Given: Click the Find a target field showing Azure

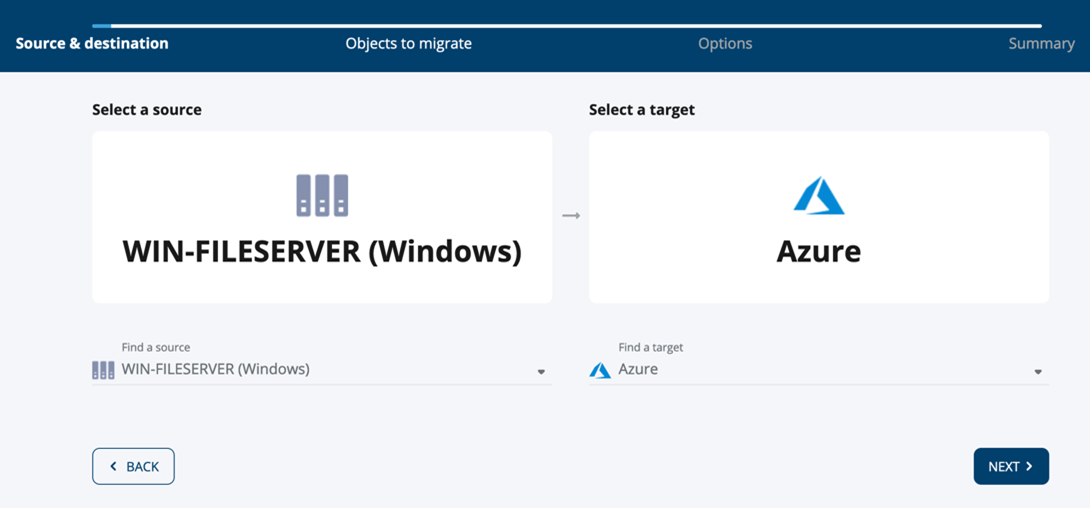Looking at the screenshot, I should click(819, 370).
